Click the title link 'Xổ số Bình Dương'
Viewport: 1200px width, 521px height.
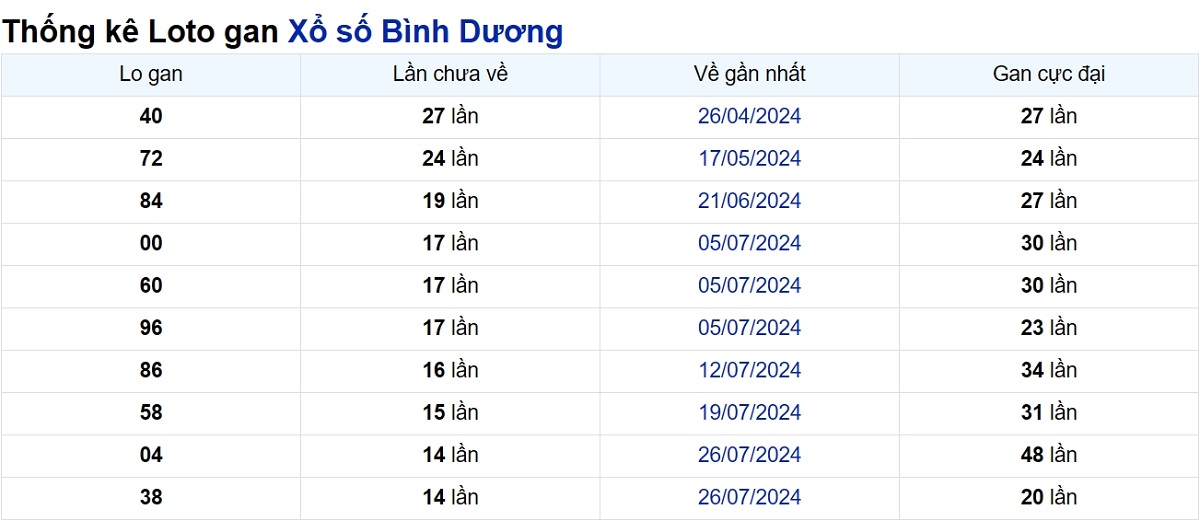point(425,31)
